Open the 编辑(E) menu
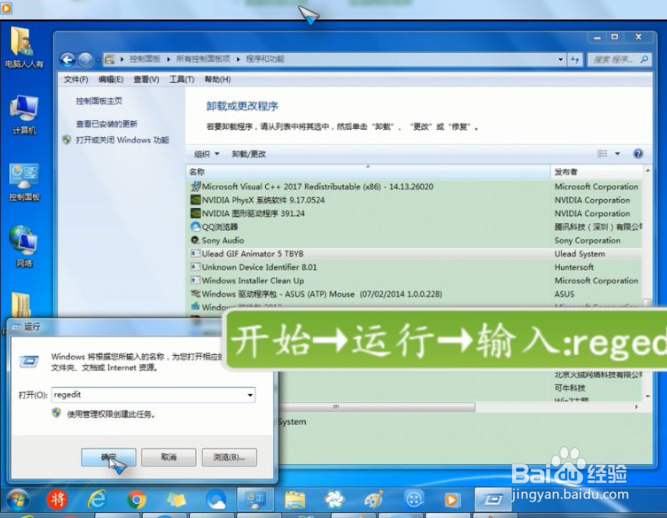Screen dimensions: 667x518 (111, 80)
